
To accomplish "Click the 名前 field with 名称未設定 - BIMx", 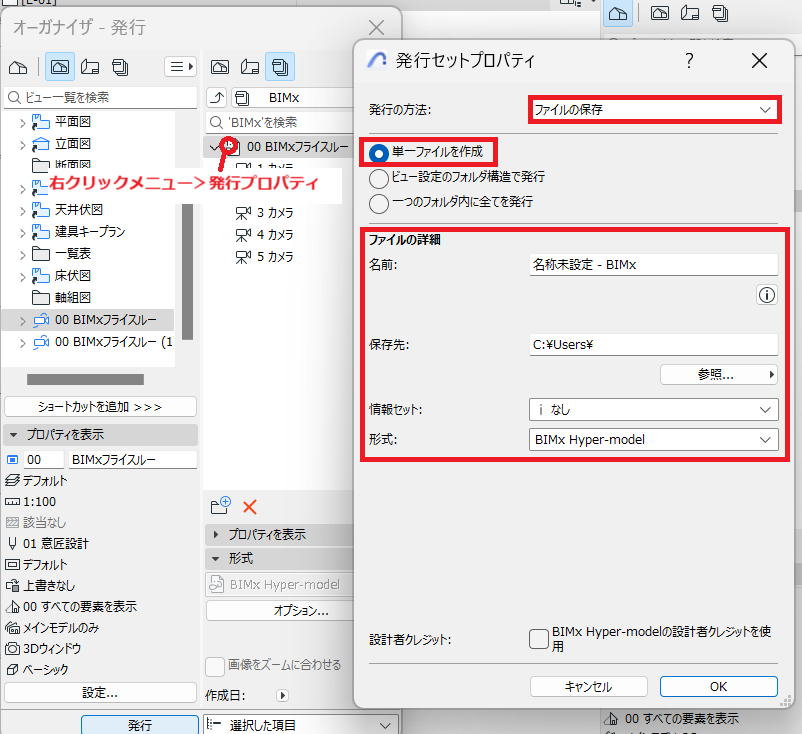I will point(654,264).
